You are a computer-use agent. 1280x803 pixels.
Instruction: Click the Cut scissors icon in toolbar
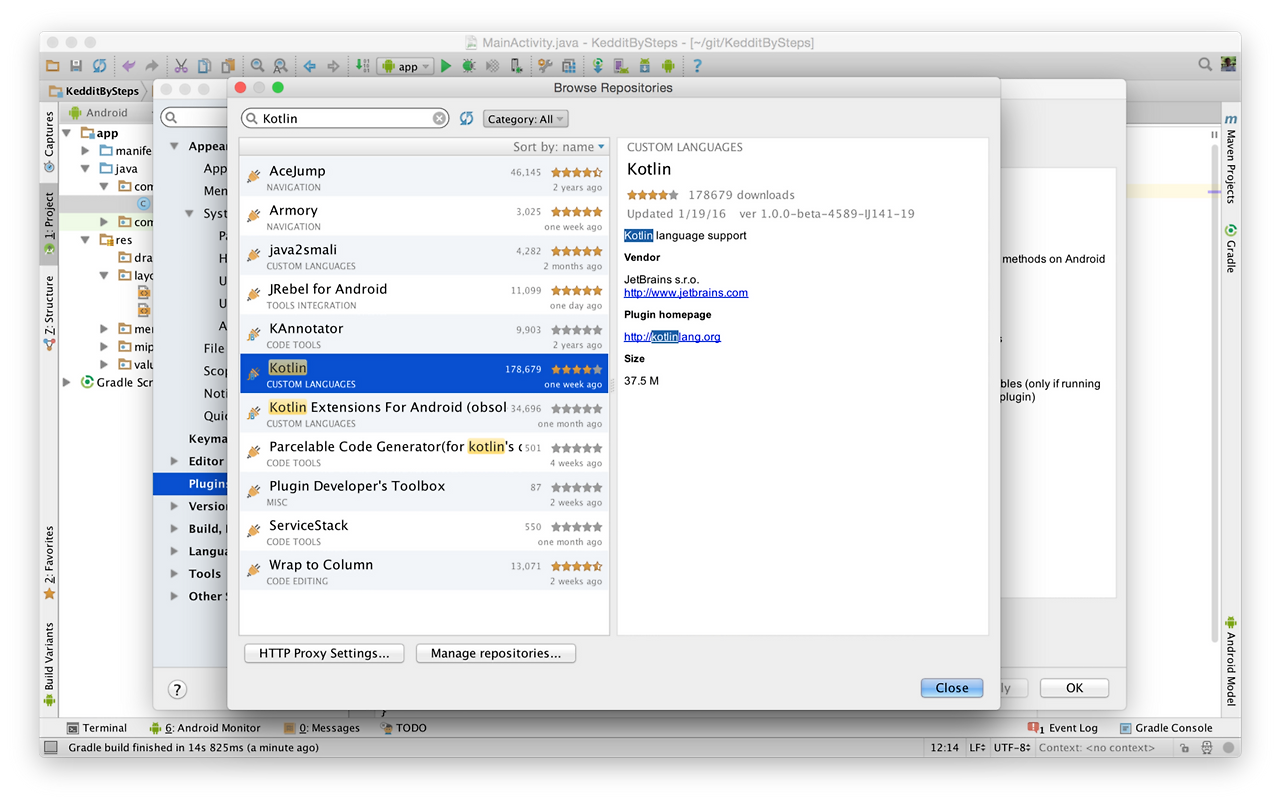(181, 66)
